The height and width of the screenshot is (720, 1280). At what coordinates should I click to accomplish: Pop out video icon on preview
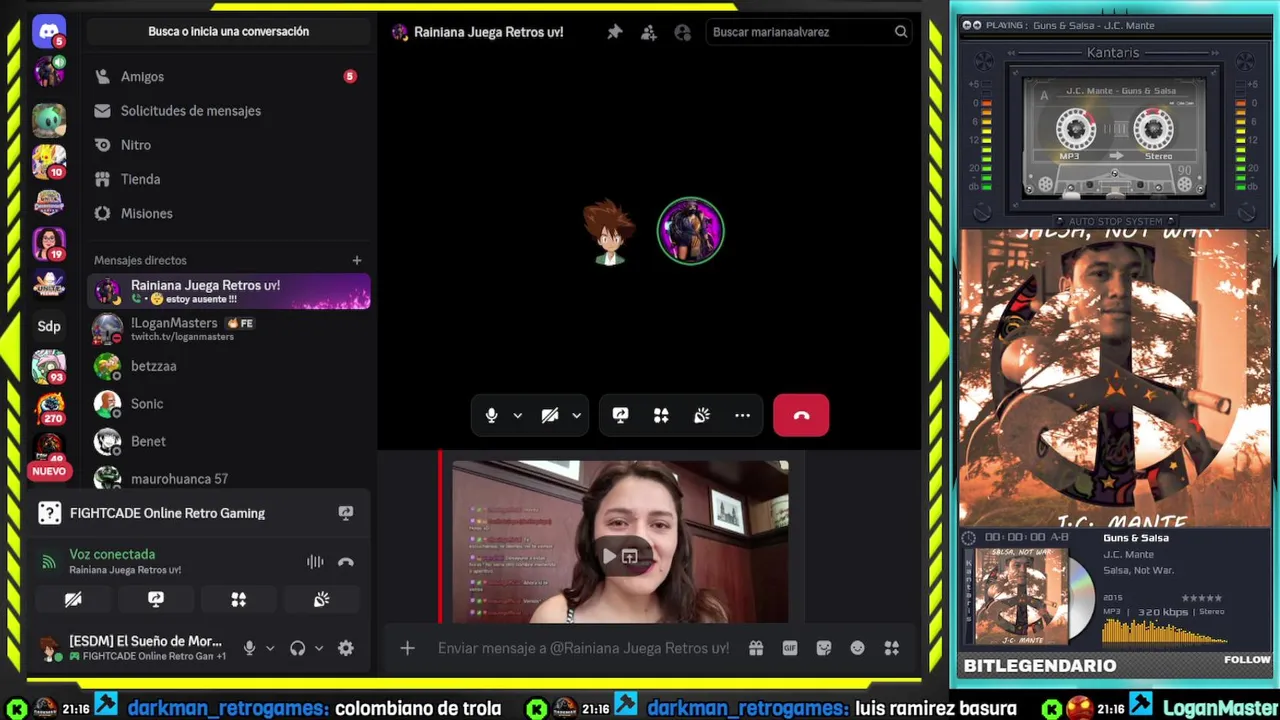pyautogui.click(x=630, y=556)
